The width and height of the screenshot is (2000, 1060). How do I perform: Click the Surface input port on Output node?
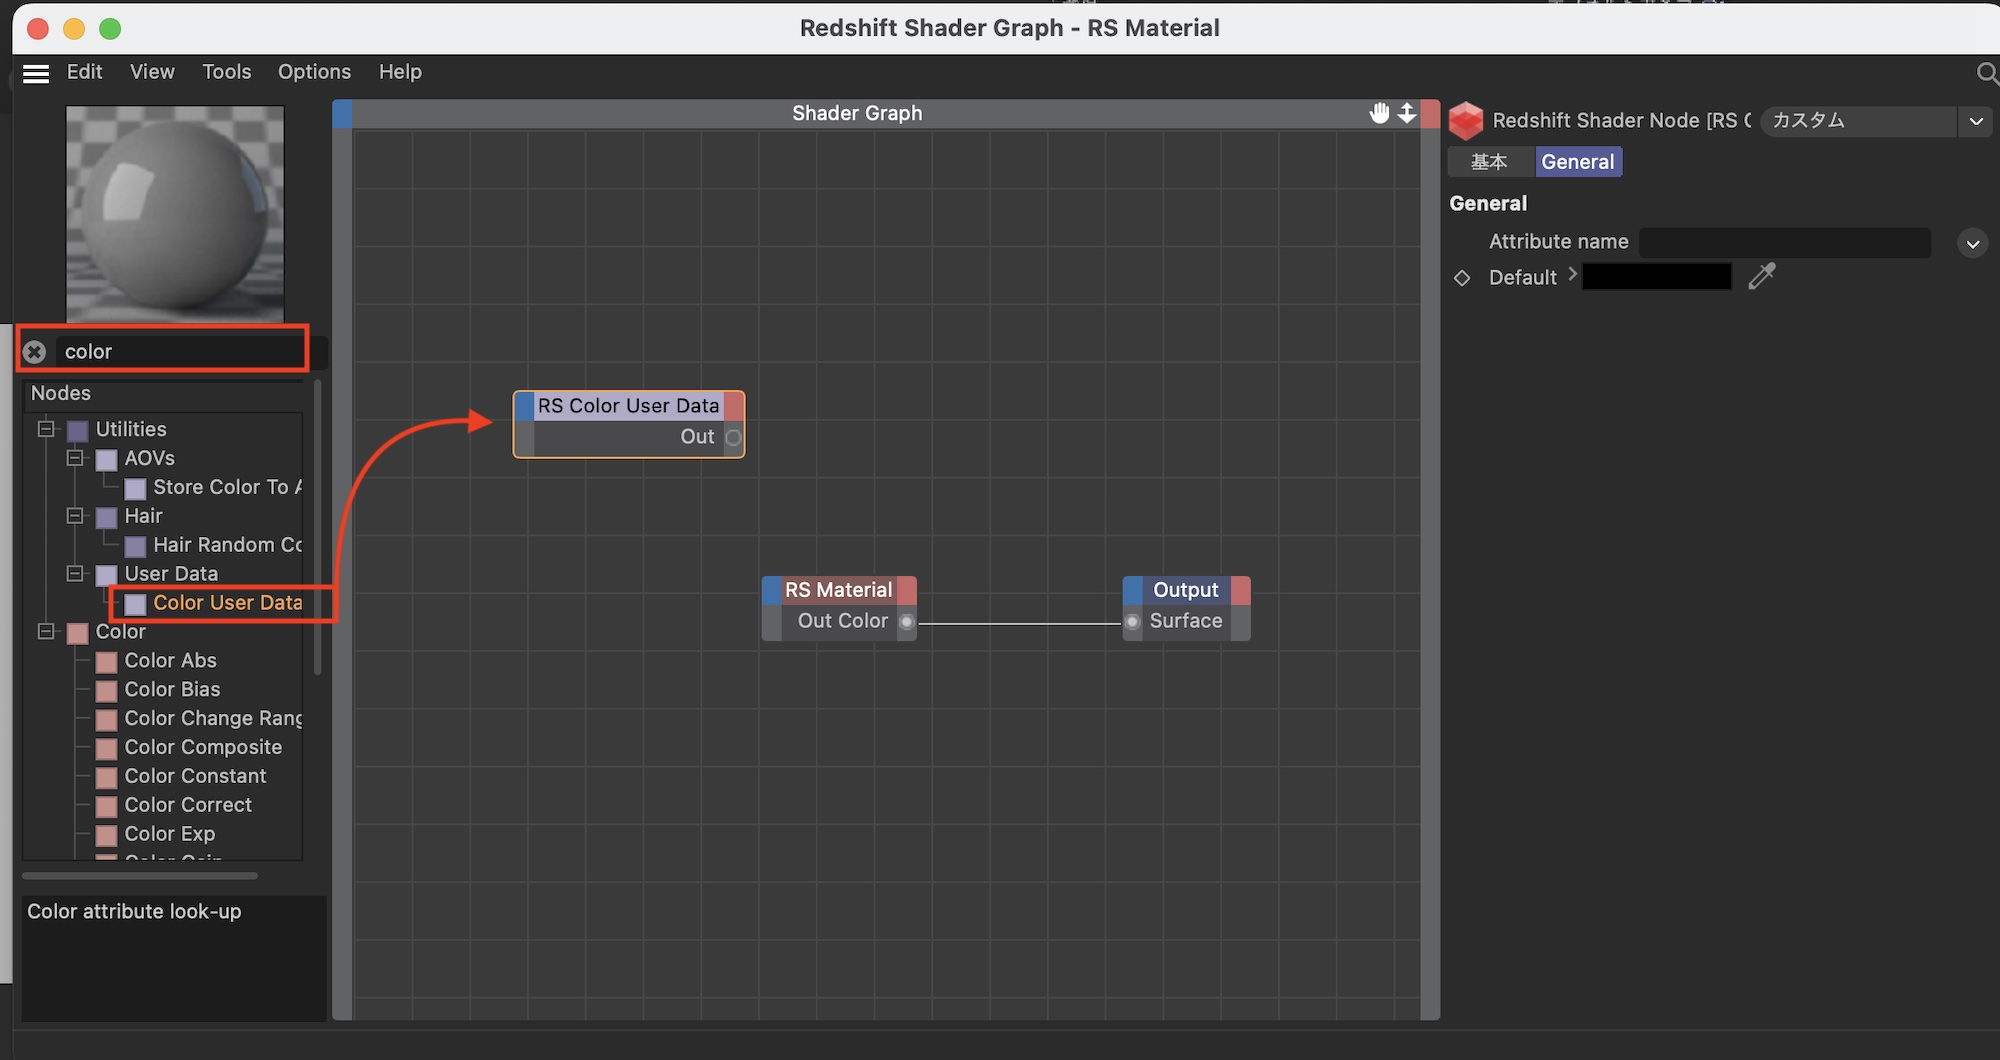pos(1132,622)
